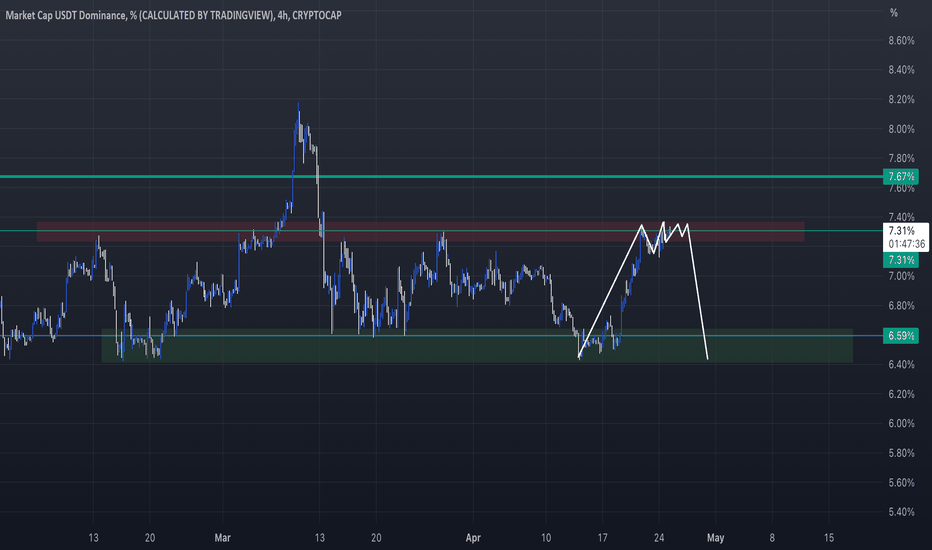Viewport: 932px width, 550px height.
Task: Click the 8 date label on time axis
Action: (x=772, y=538)
